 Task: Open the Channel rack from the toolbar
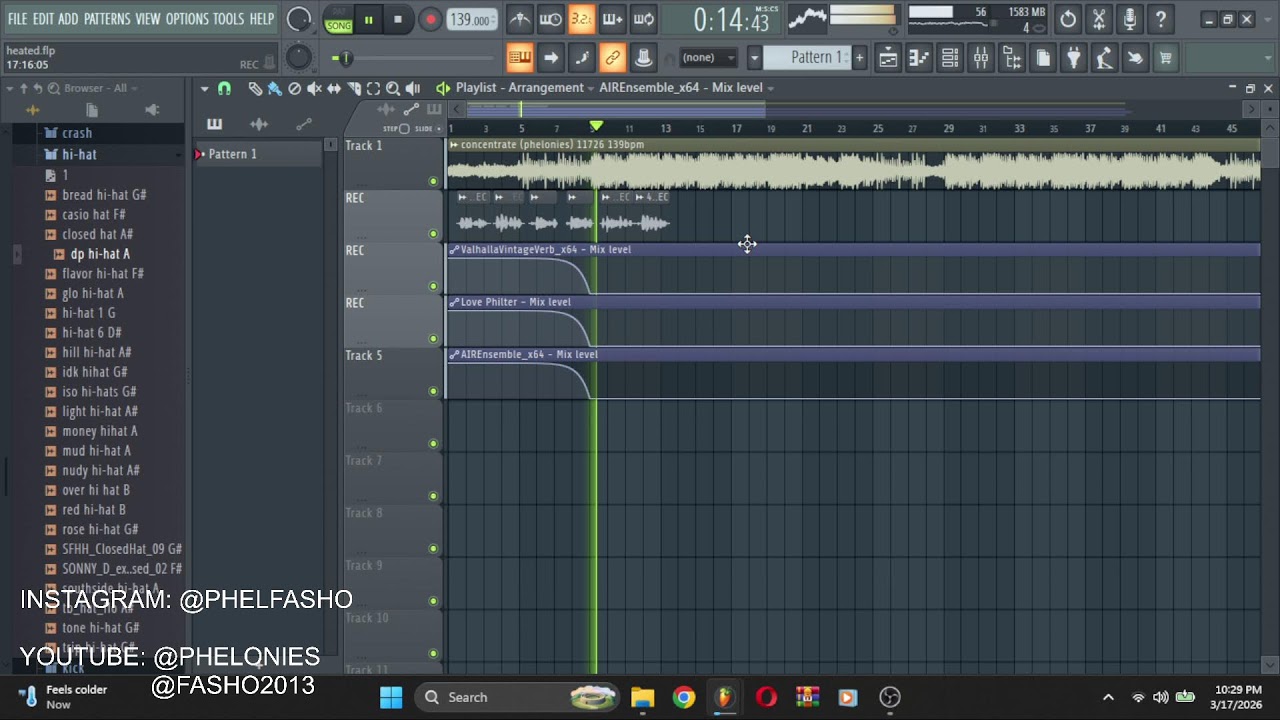pos(950,58)
